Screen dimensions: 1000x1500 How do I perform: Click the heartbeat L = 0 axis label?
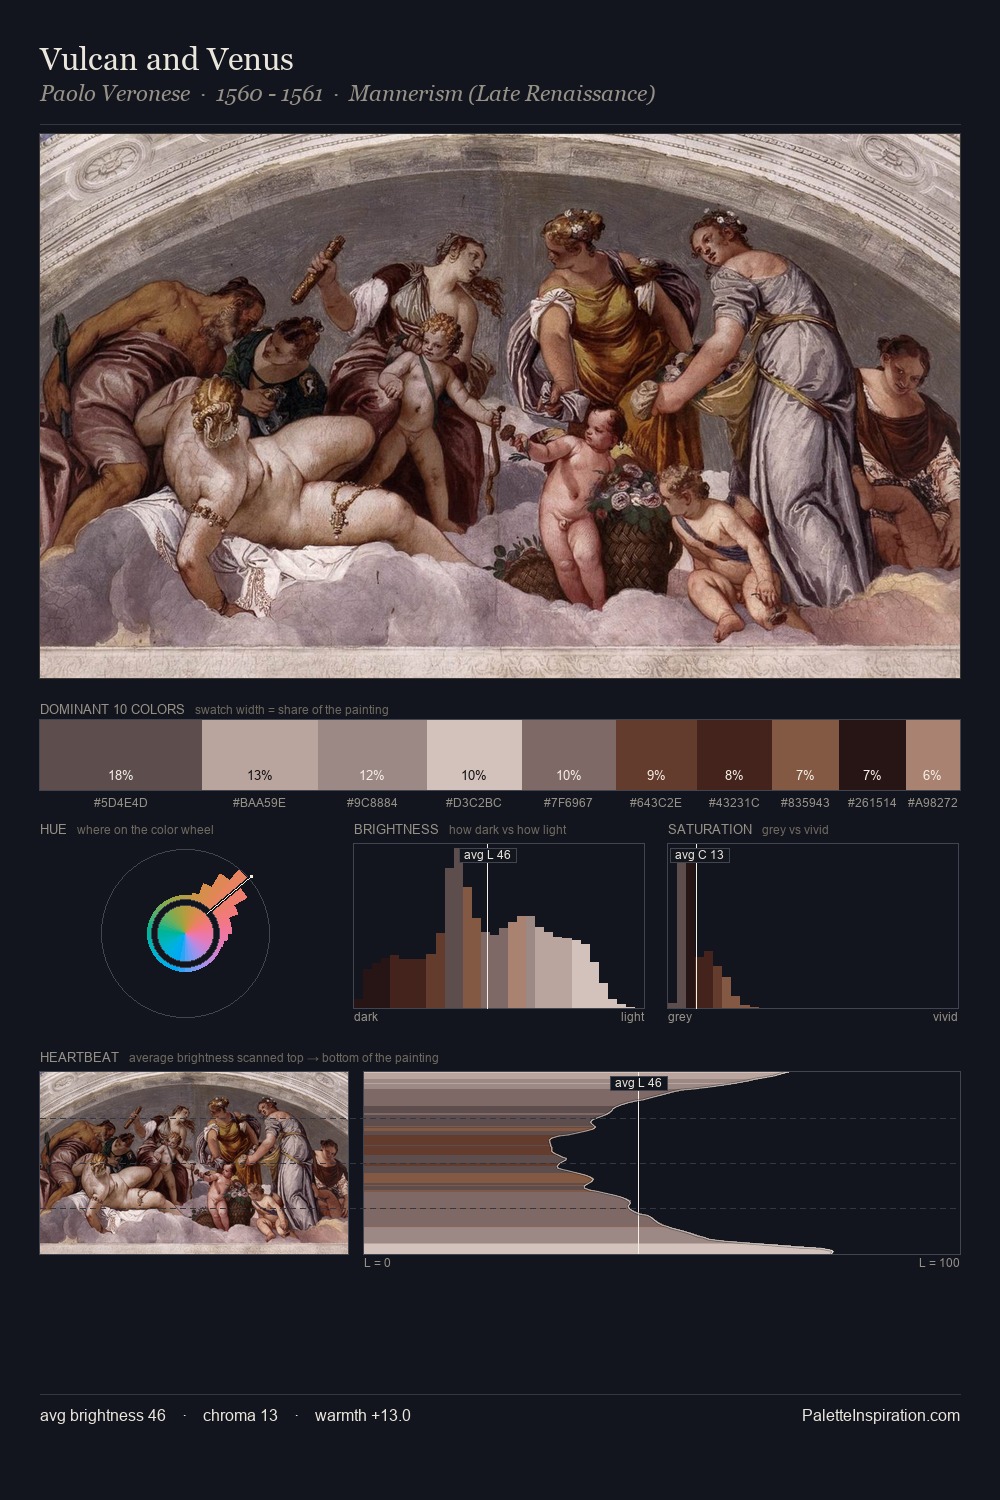point(377,1263)
